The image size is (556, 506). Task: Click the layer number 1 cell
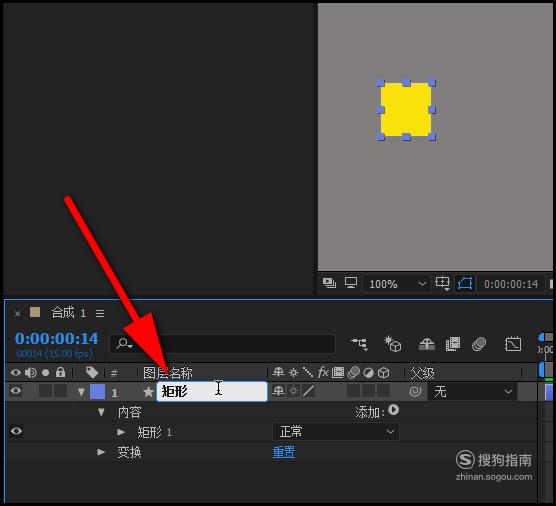pos(114,393)
